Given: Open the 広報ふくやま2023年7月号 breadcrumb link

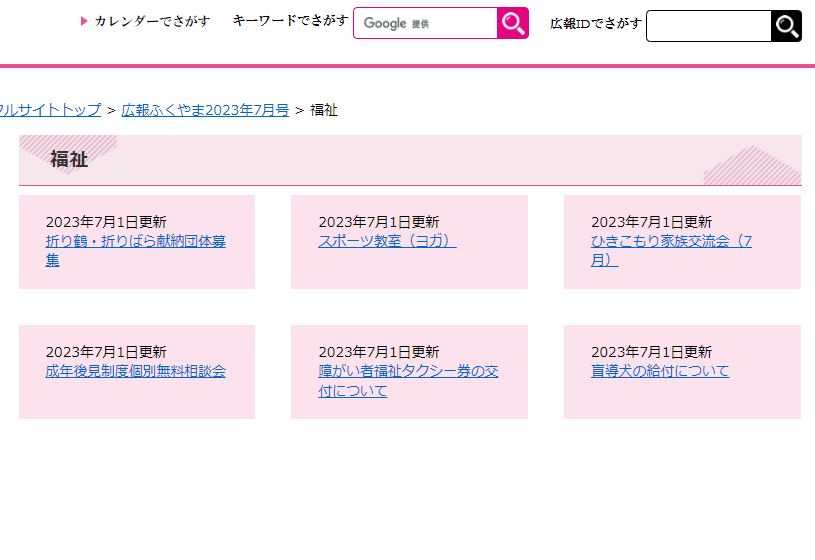Looking at the screenshot, I should 205,110.
